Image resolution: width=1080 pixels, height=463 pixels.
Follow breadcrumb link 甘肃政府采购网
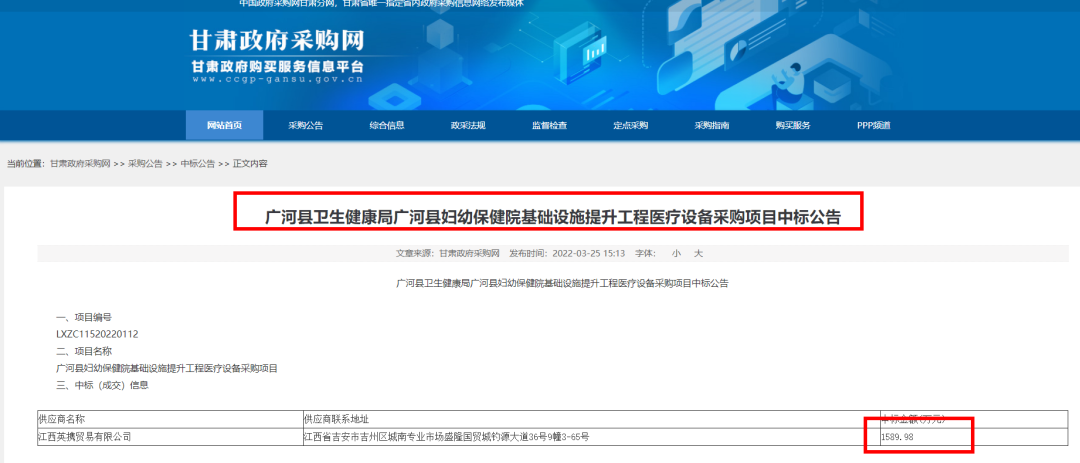click(x=80, y=164)
